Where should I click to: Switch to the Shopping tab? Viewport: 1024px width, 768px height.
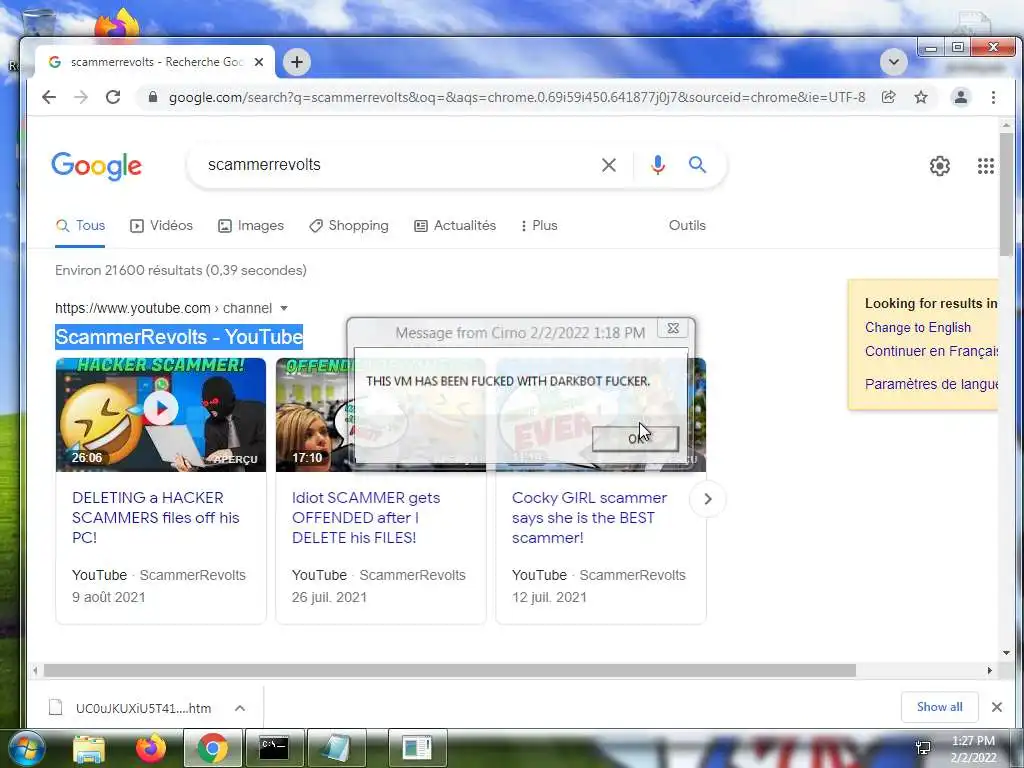click(x=349, y=225)
